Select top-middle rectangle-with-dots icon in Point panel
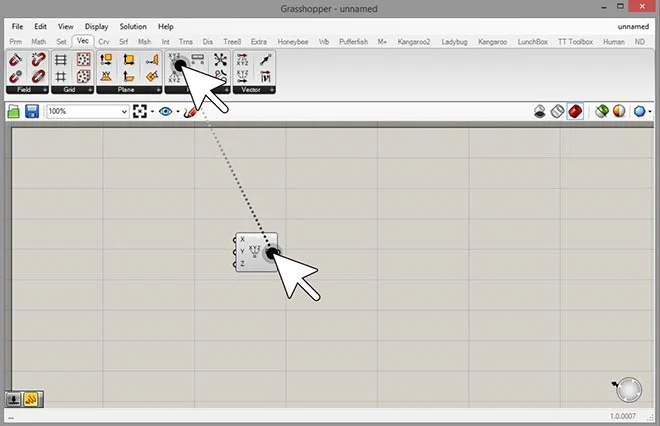Viewport: 660px width, 426px height. click(x=197, y=59)
